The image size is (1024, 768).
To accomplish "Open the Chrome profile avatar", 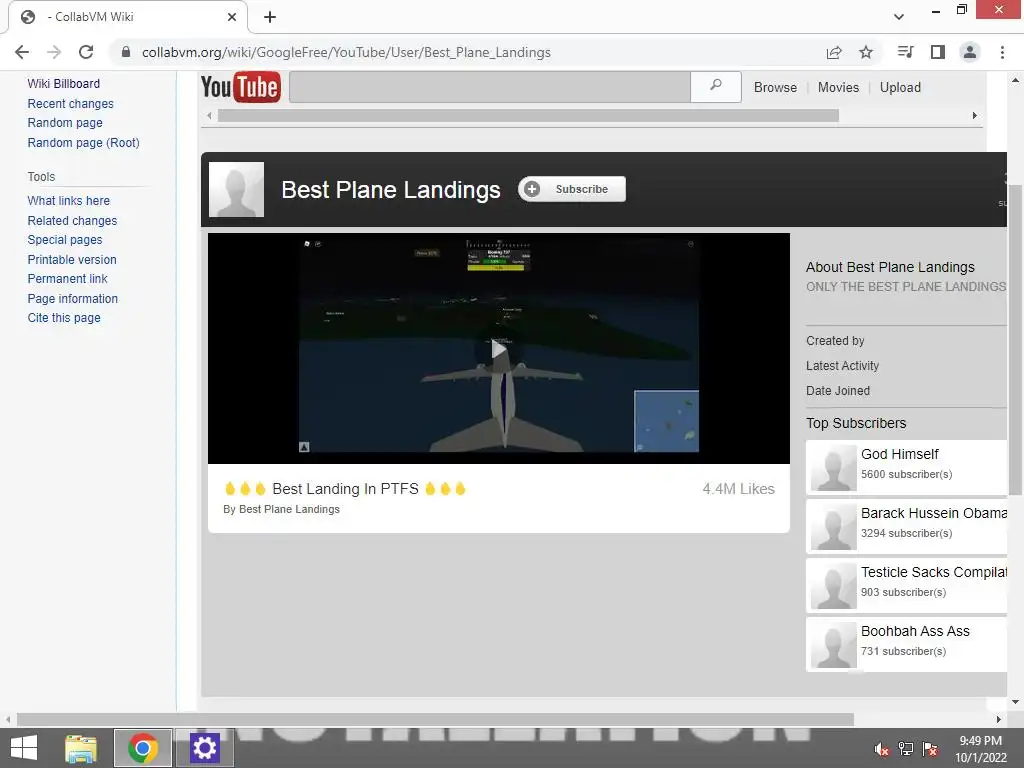I will (970, 52).
